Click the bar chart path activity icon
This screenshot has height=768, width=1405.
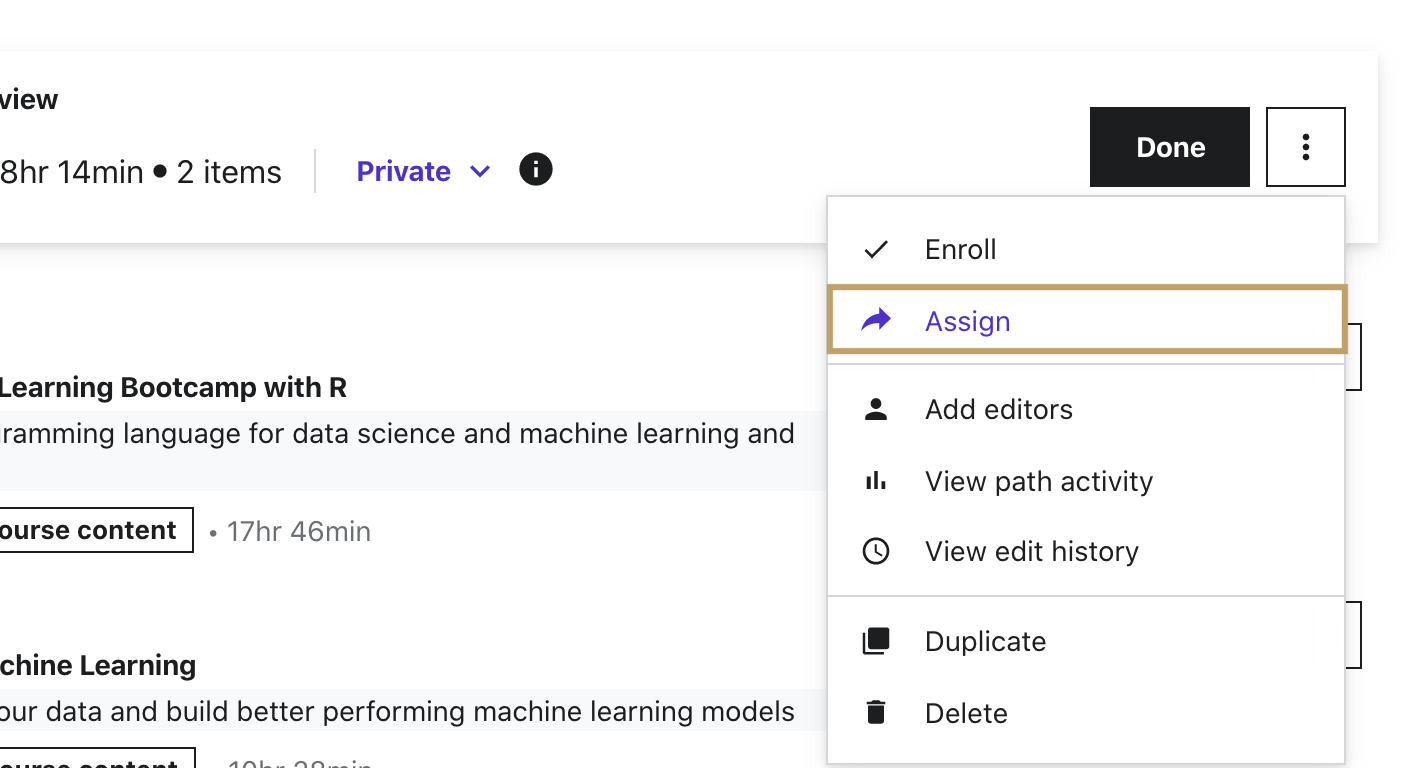pyautogui.click(x=876, y=481)
